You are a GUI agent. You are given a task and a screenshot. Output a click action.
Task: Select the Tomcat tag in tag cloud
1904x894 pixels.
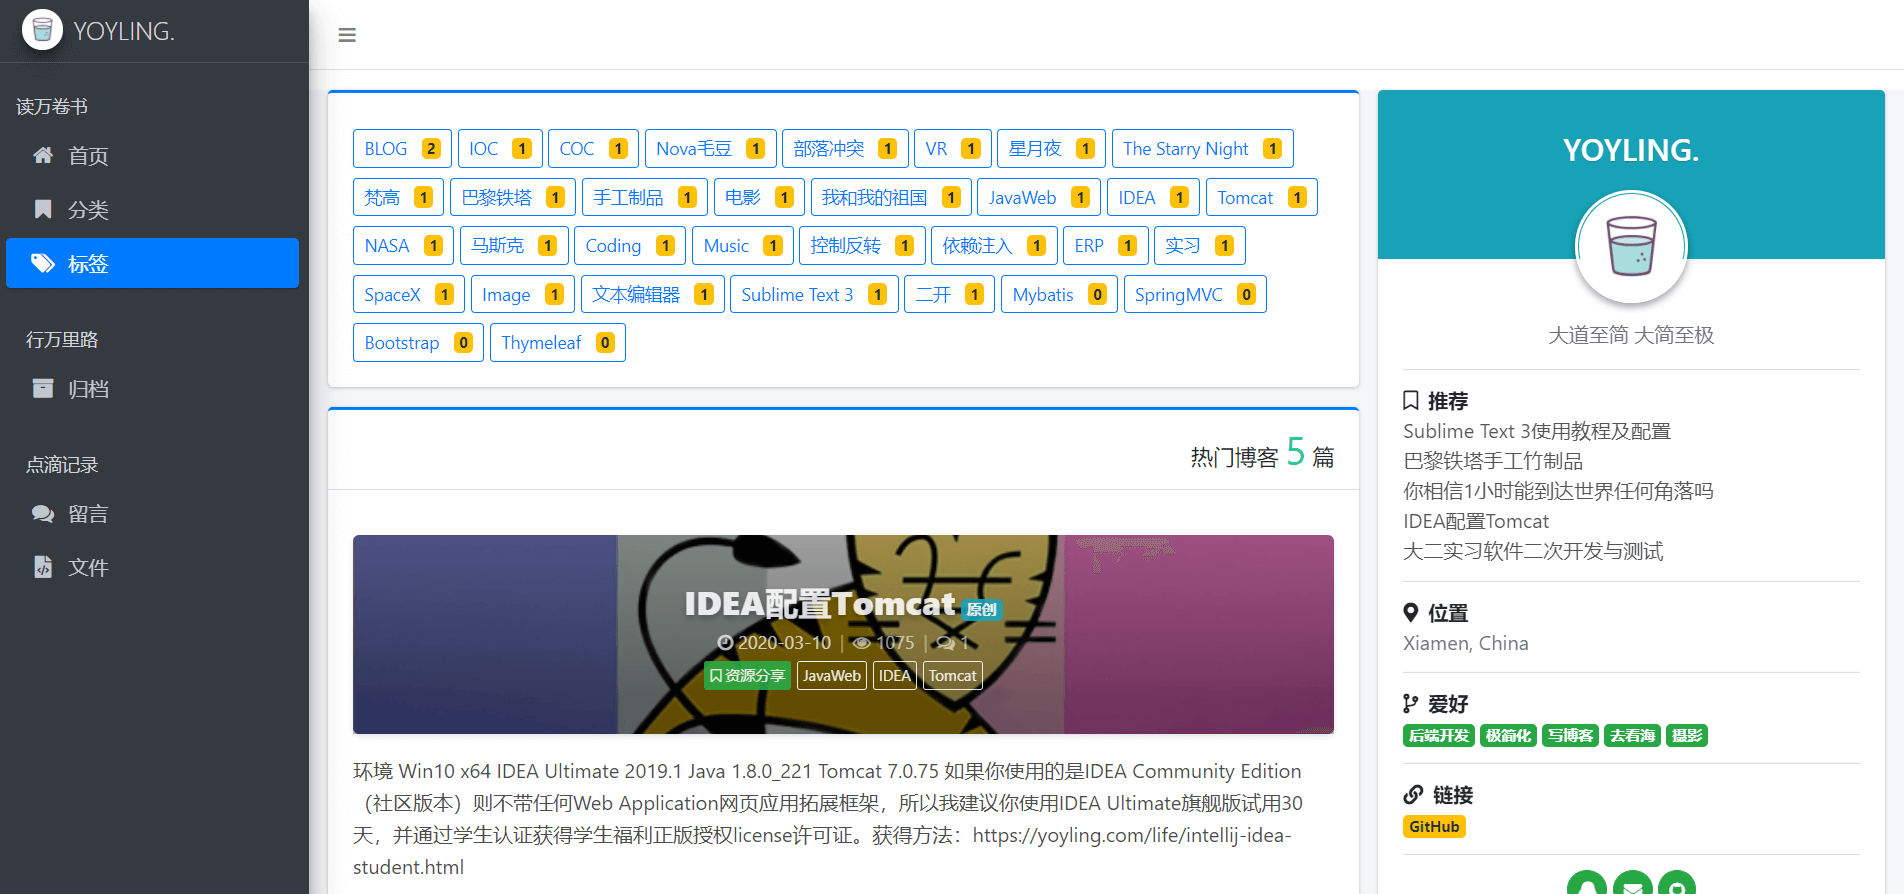[1262, 198]
